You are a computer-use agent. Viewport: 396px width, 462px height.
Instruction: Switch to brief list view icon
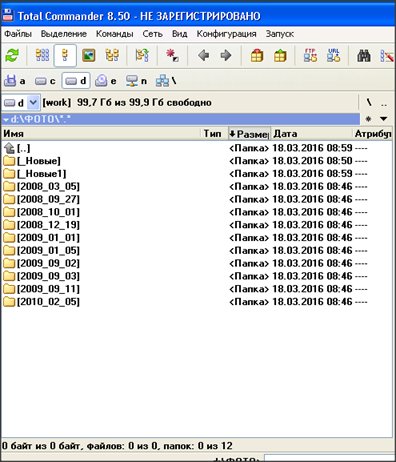[42, 55]
